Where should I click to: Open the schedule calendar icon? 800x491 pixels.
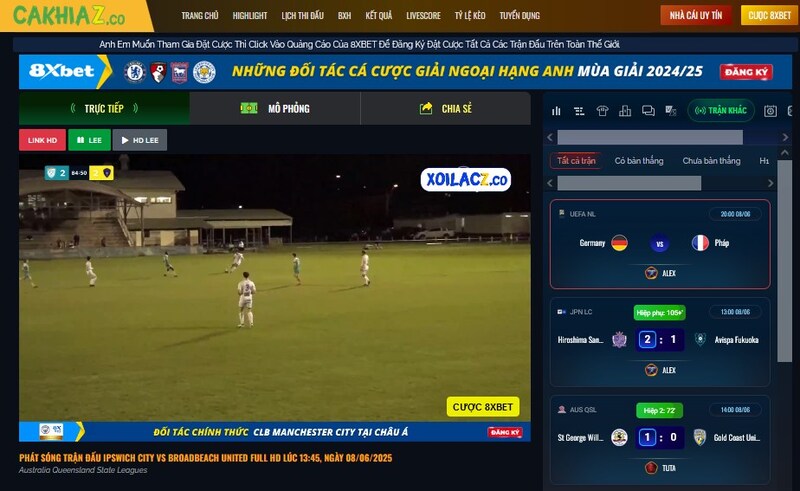tap(770, 111)
